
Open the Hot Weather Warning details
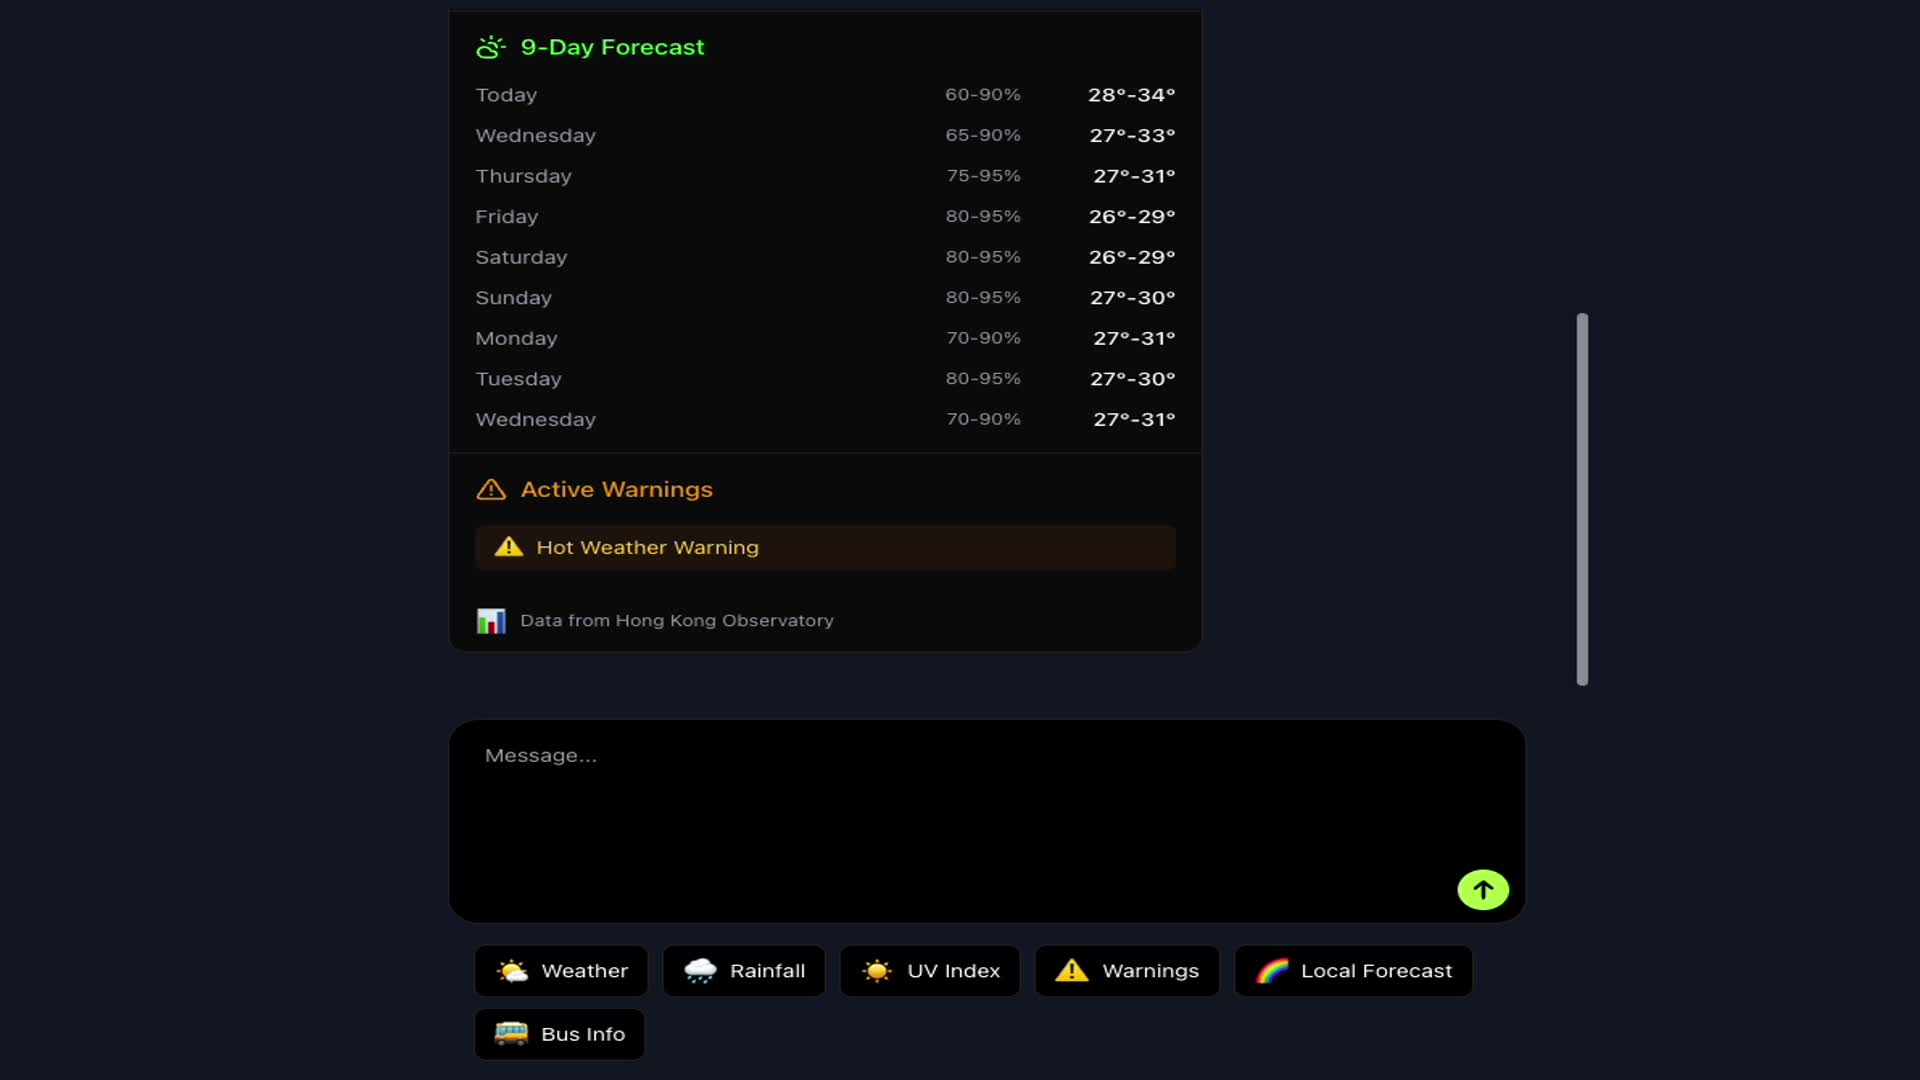(824, 547)
